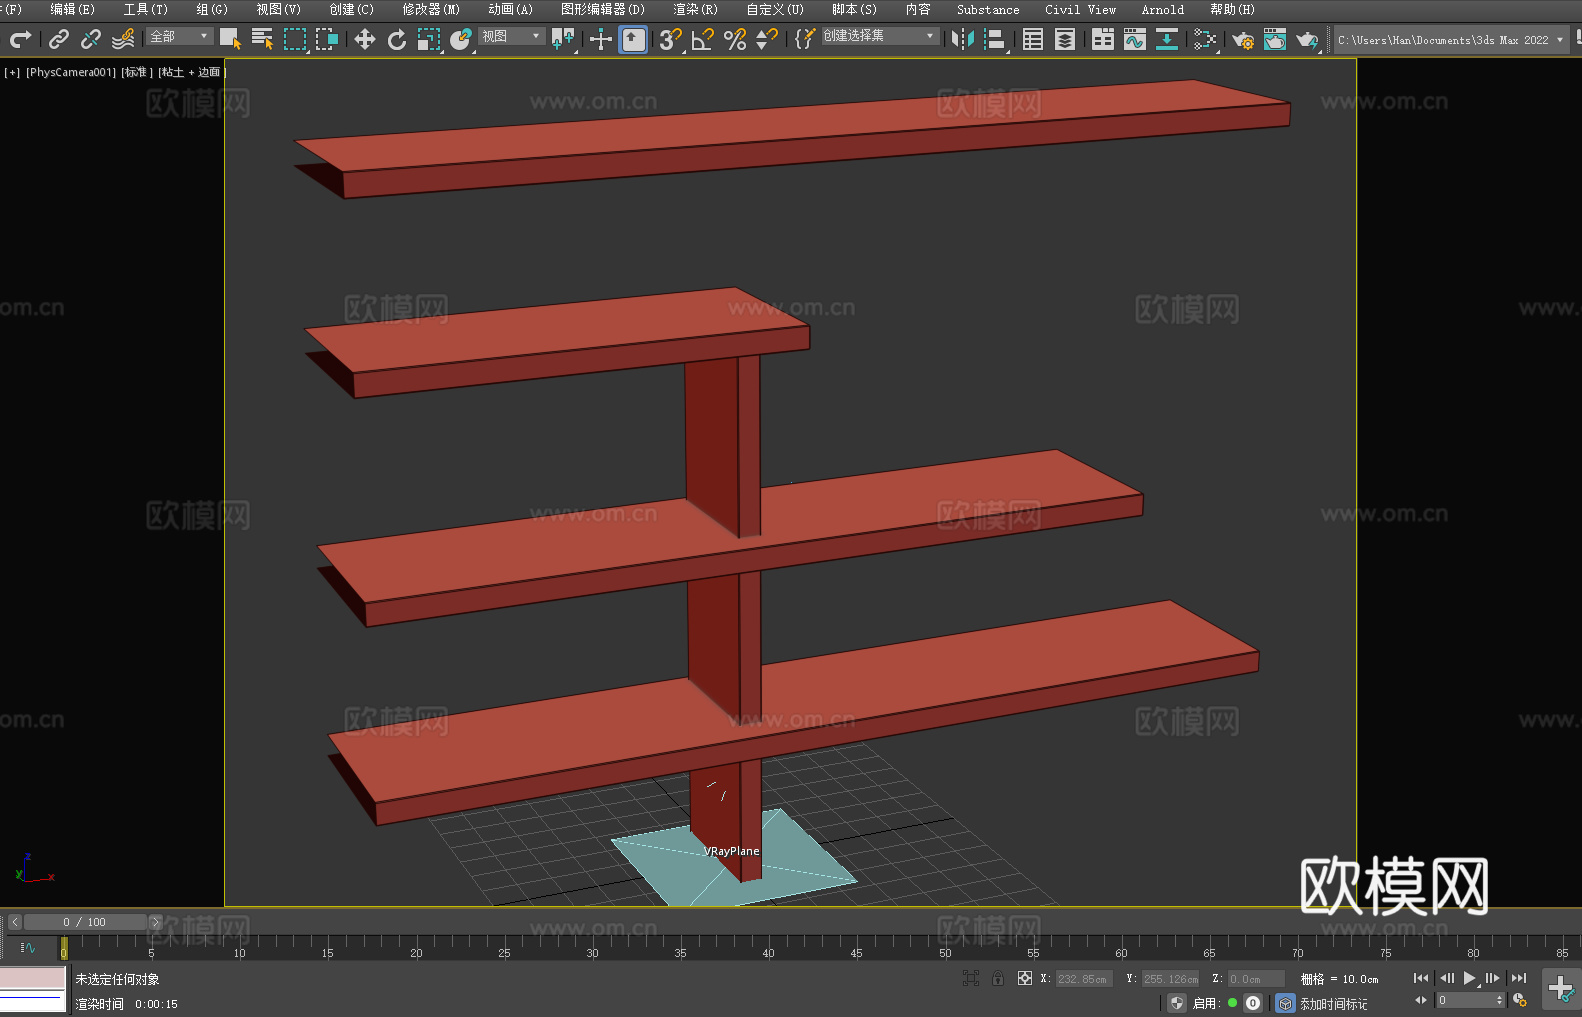1582x1017 pixels.
Task: Open the selection filter '全部' dropdown
Action: click(180, 36)
